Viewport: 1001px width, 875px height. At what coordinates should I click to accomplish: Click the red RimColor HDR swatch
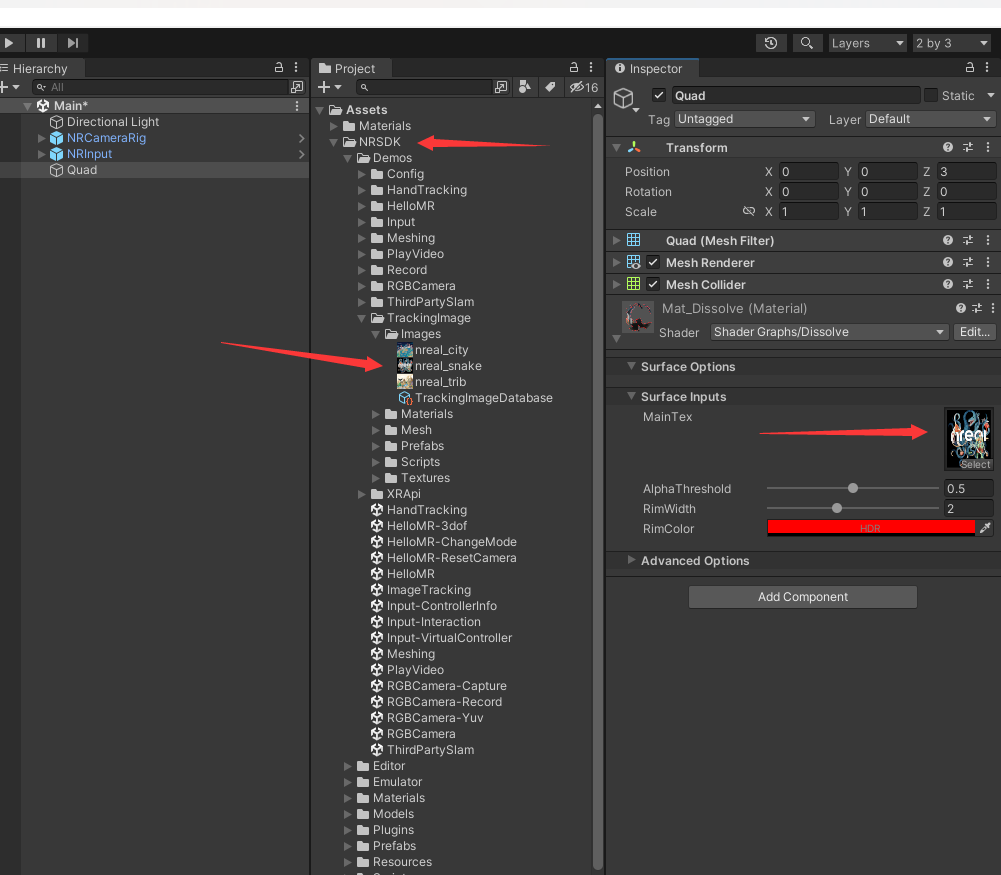pos(870,528)
